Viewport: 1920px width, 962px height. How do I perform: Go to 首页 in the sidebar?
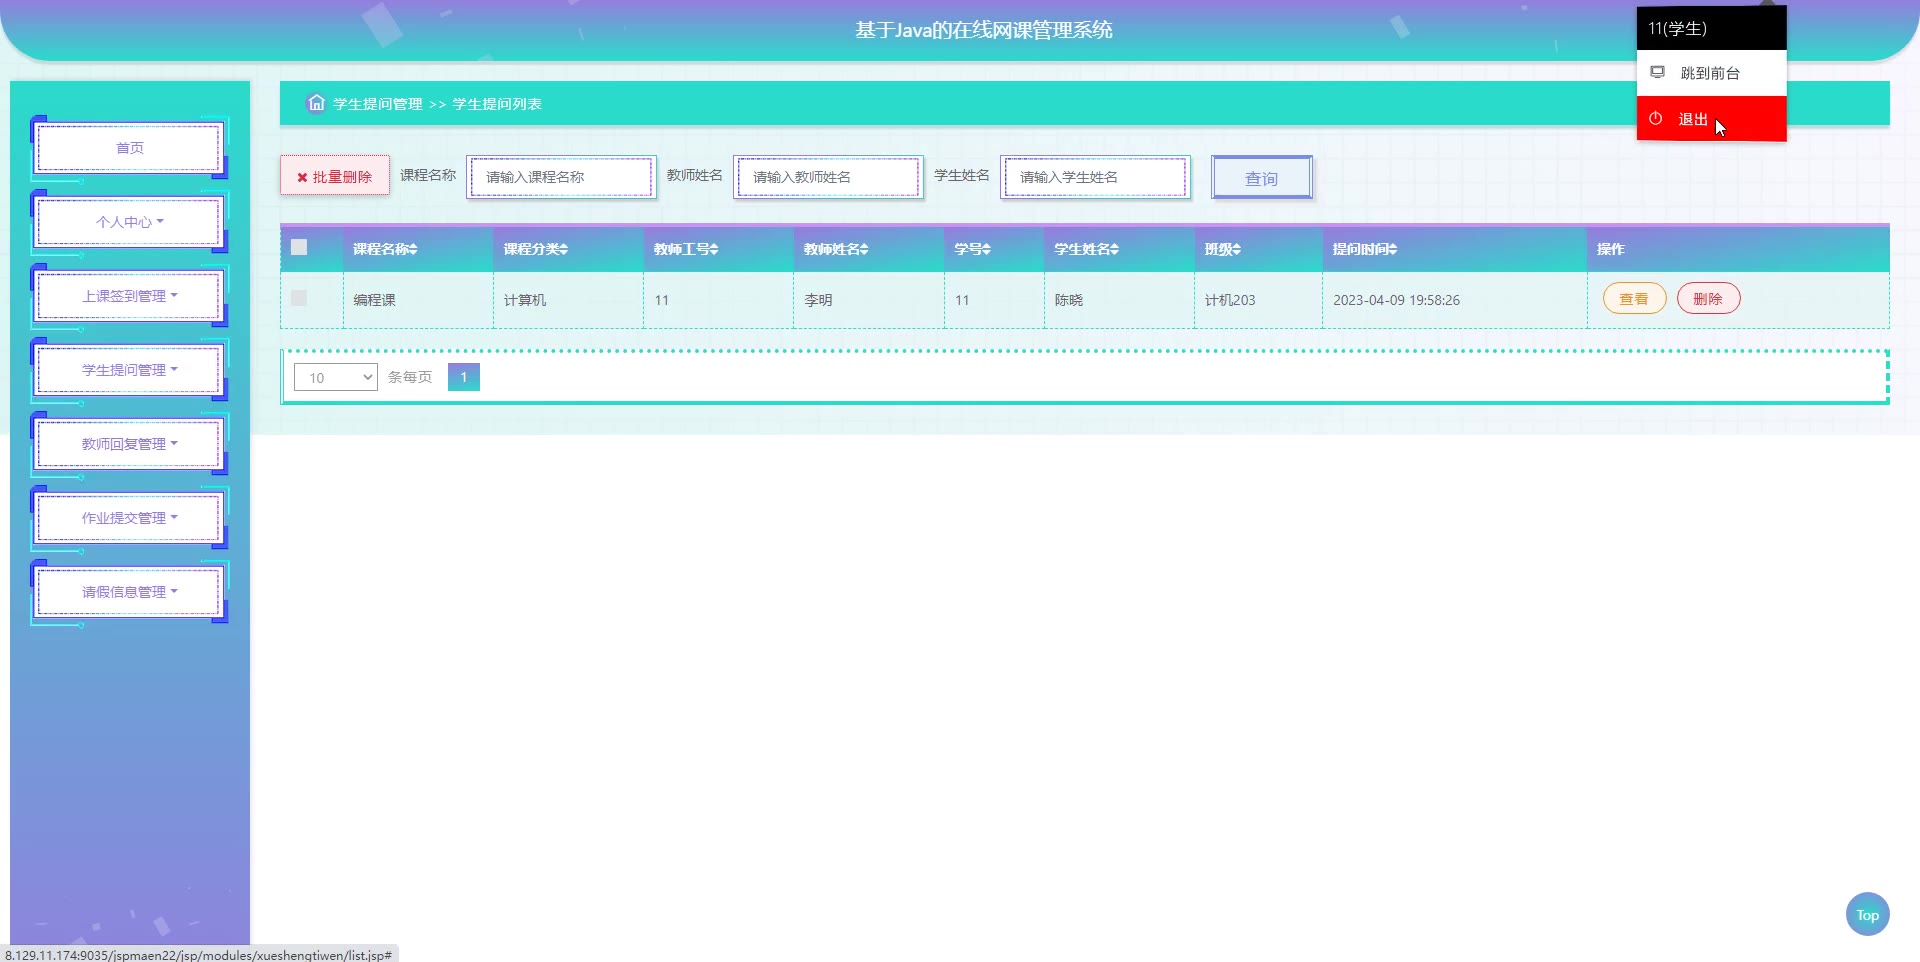[x=129, y=148]
